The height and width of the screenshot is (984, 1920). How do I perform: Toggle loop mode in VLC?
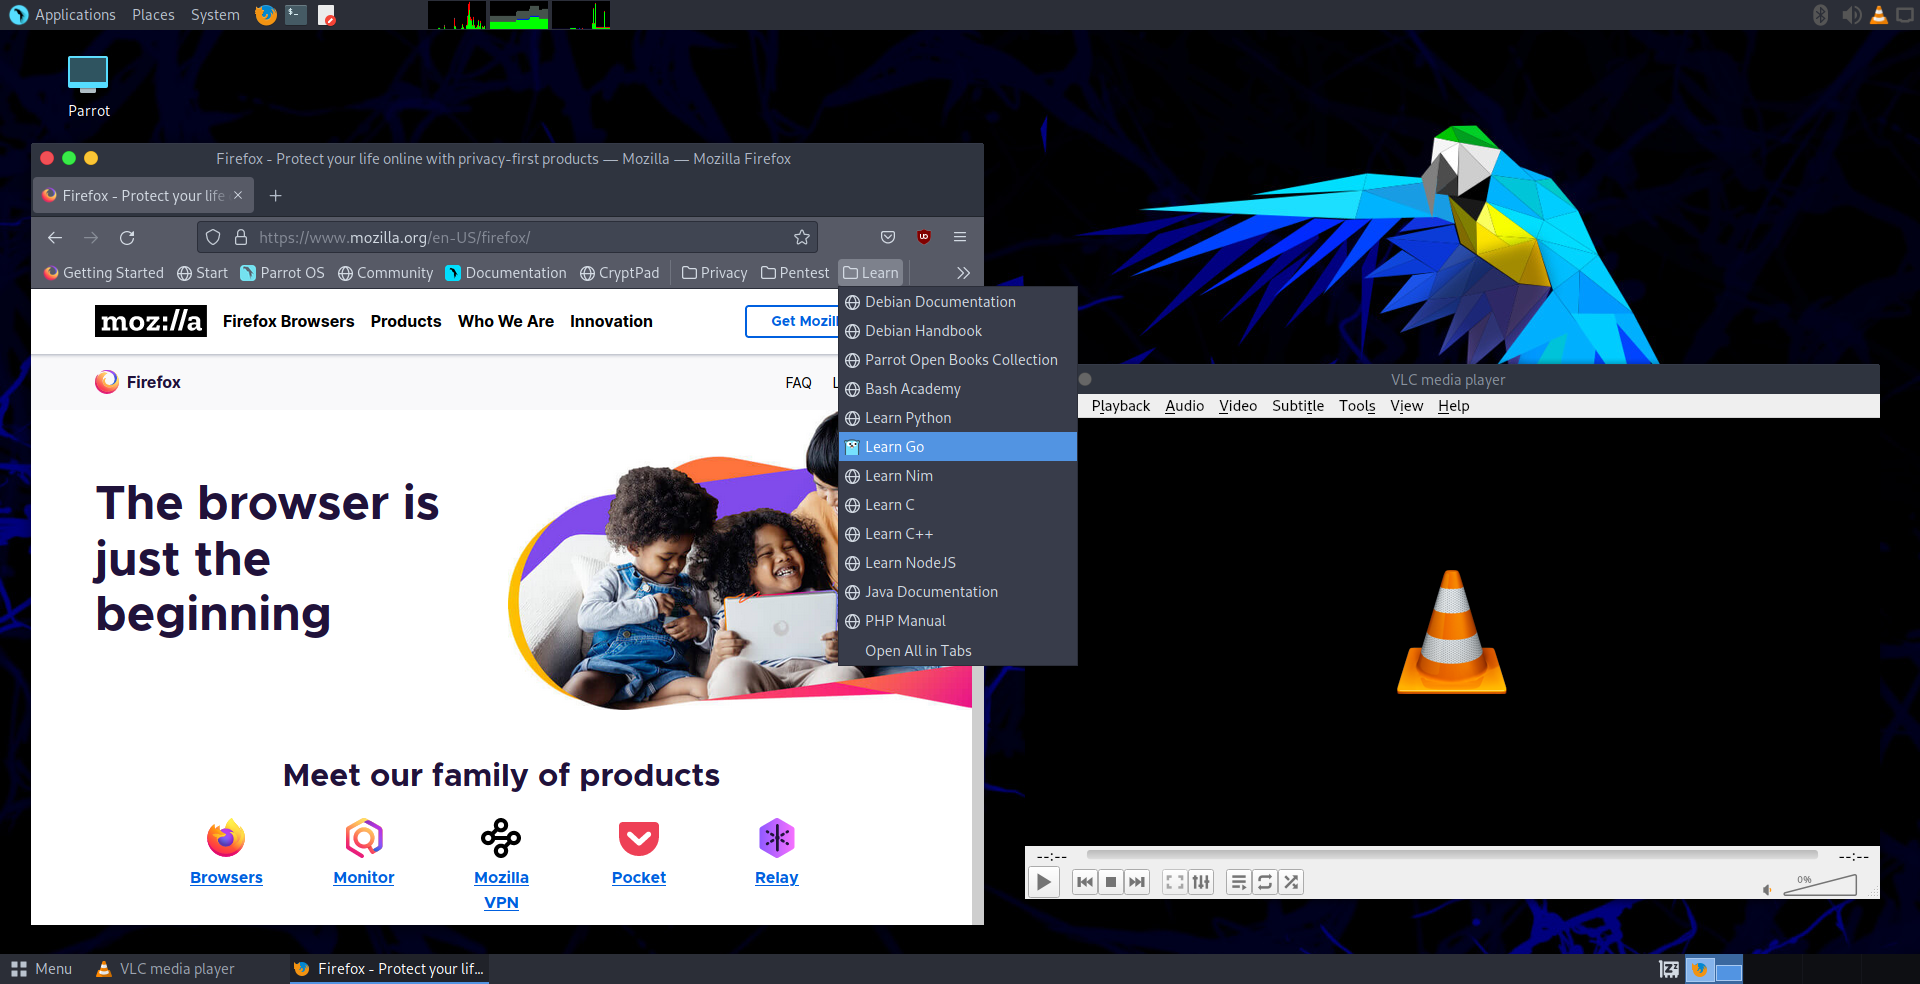tap(1265, 882)
